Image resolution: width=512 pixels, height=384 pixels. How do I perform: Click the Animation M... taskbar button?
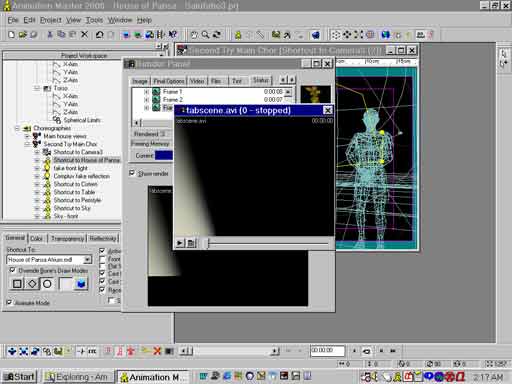[153, 377]
